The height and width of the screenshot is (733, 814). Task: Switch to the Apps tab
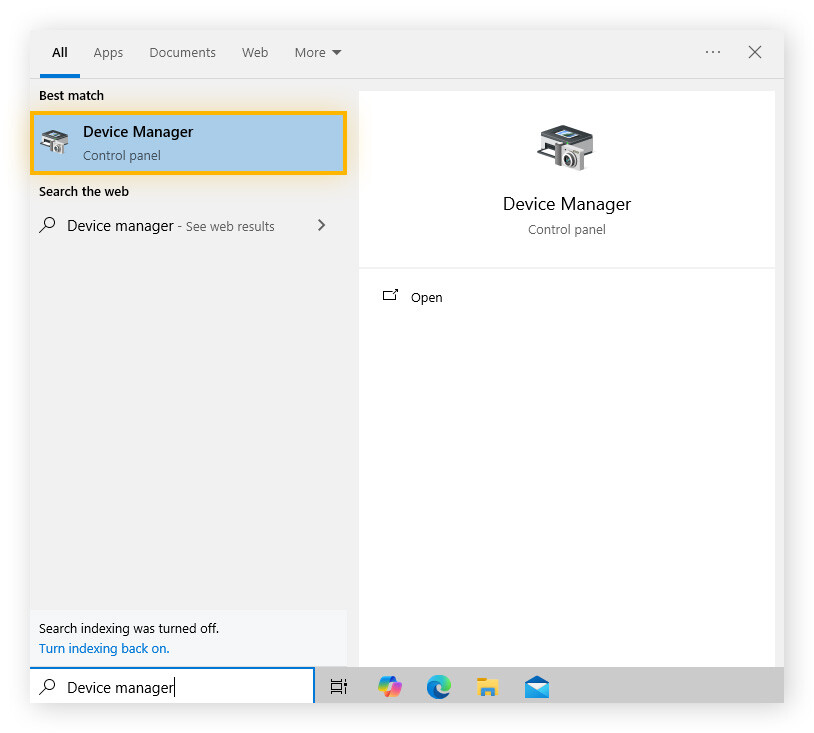click(108, 52)
